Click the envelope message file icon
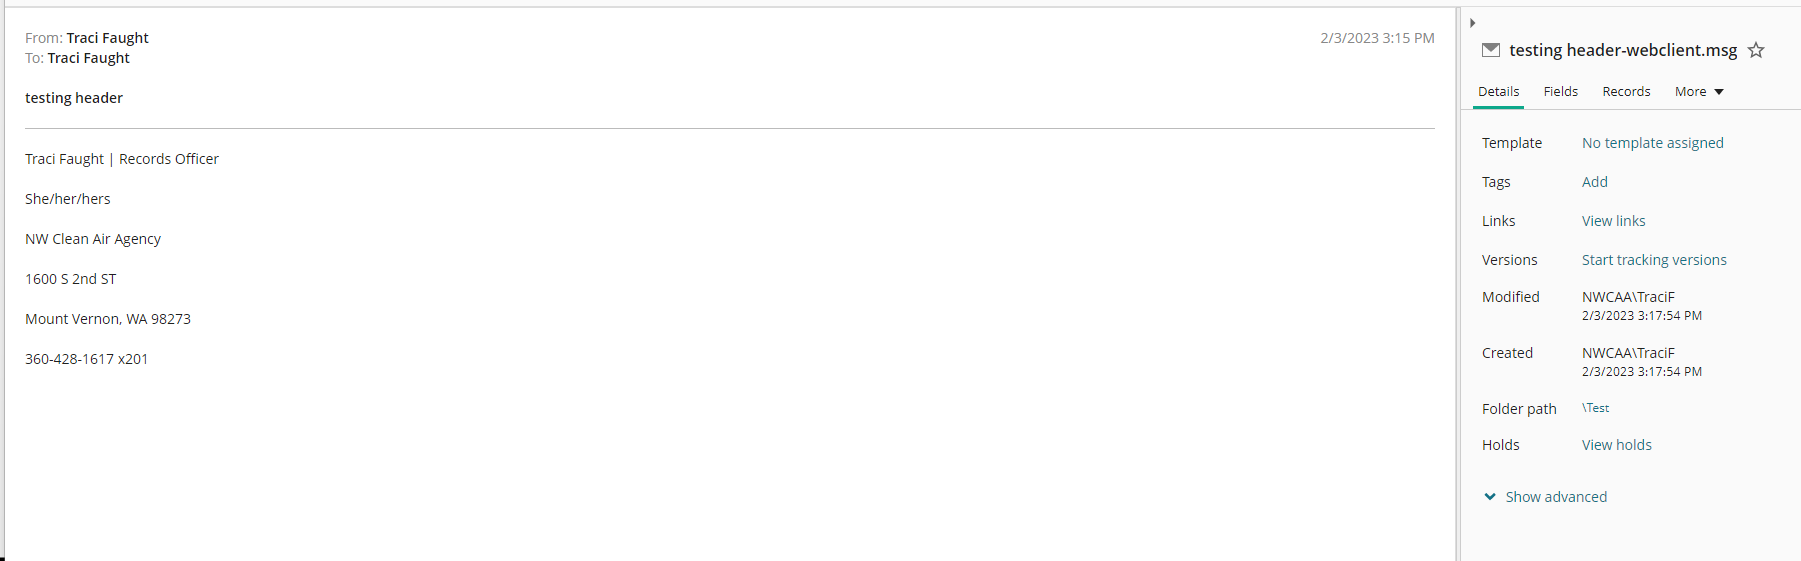This screenshot has width=1801, height=561. click(1491, 50)
